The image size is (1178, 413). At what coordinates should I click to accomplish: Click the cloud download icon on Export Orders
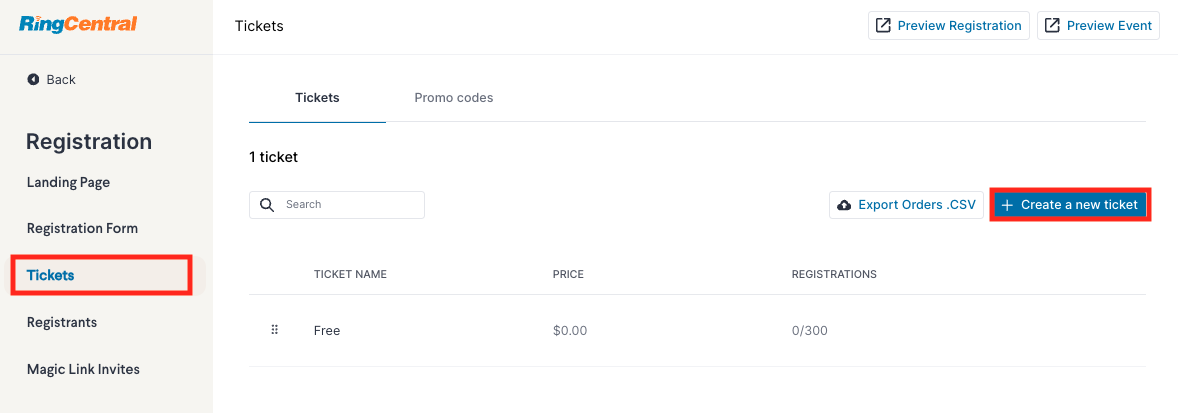(x=844, y=205)
